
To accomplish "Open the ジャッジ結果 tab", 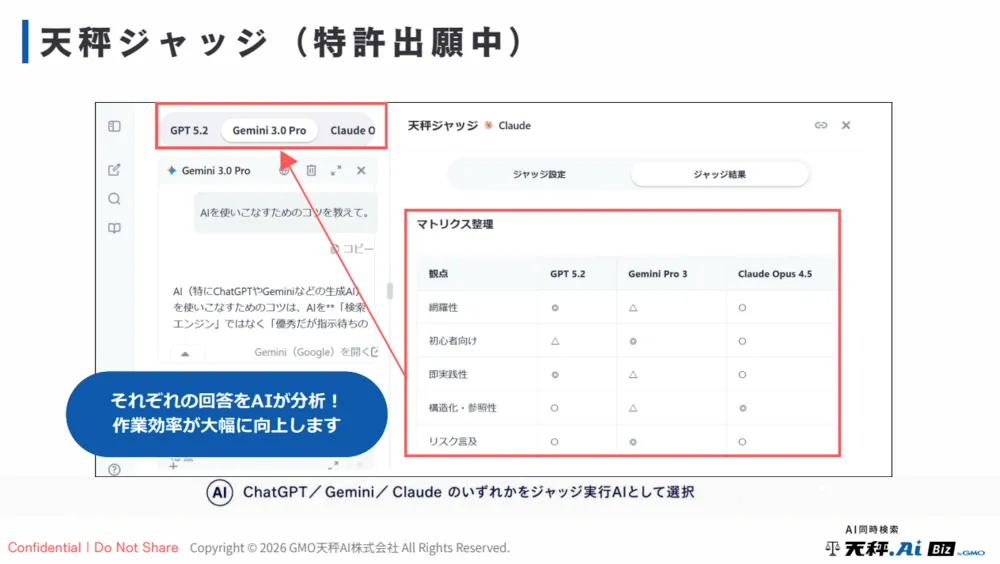I will (719, 174).
